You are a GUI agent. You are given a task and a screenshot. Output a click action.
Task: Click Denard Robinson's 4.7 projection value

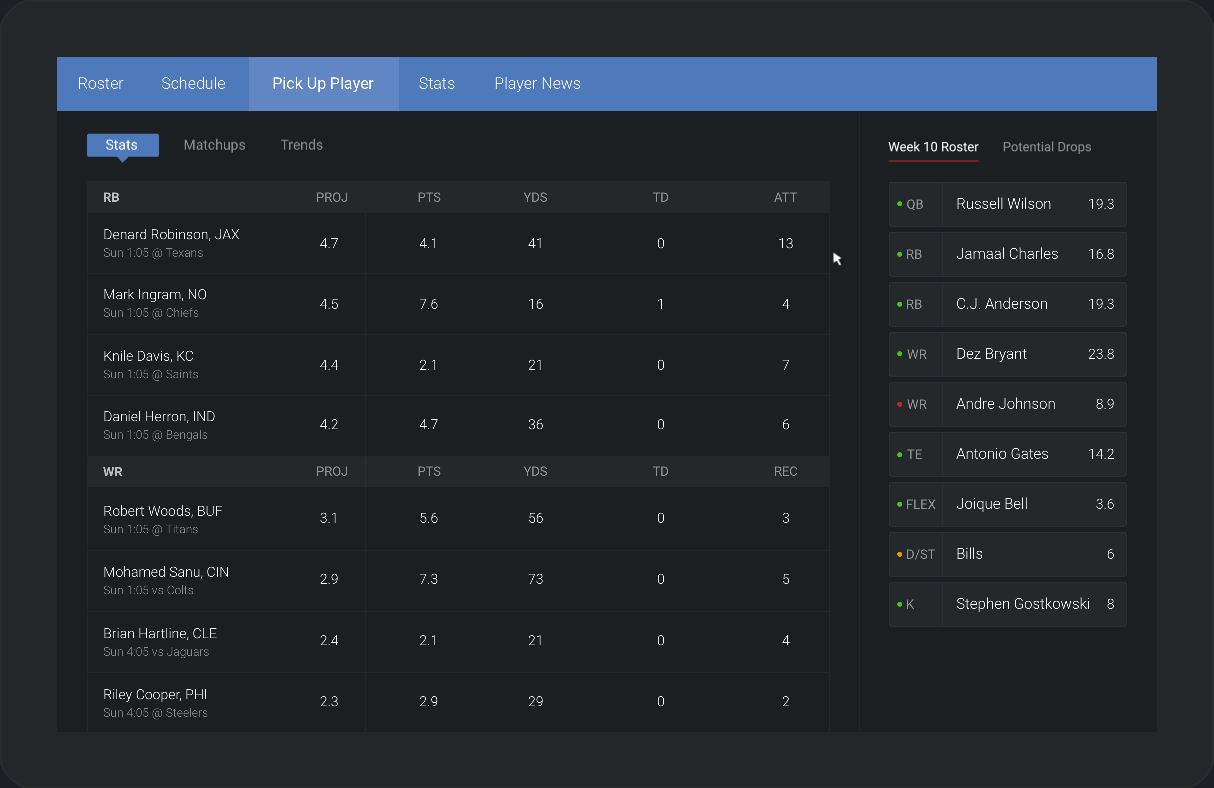tap(329, 243)
